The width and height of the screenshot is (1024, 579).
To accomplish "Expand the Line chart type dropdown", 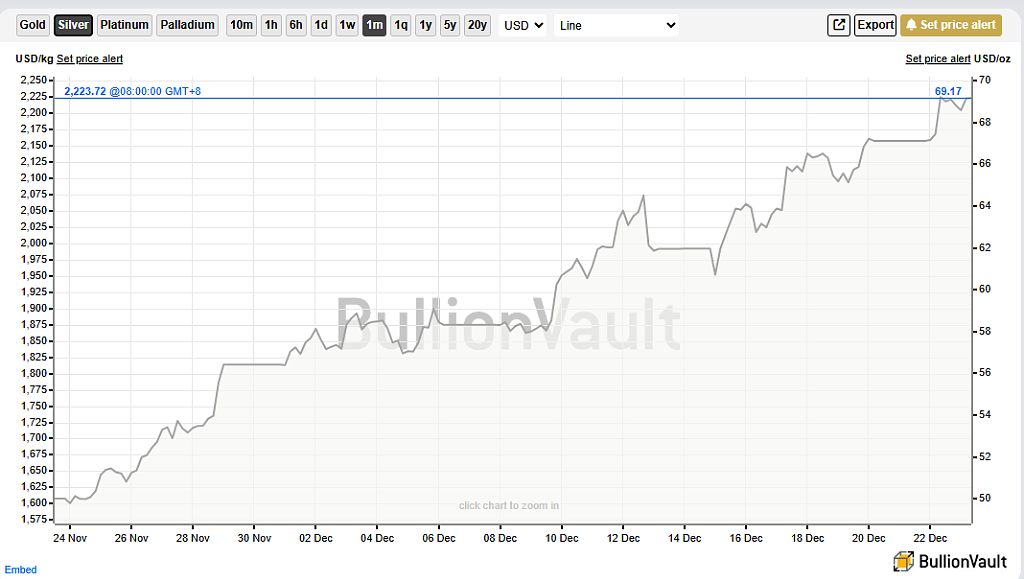I will tap(616, 25).
